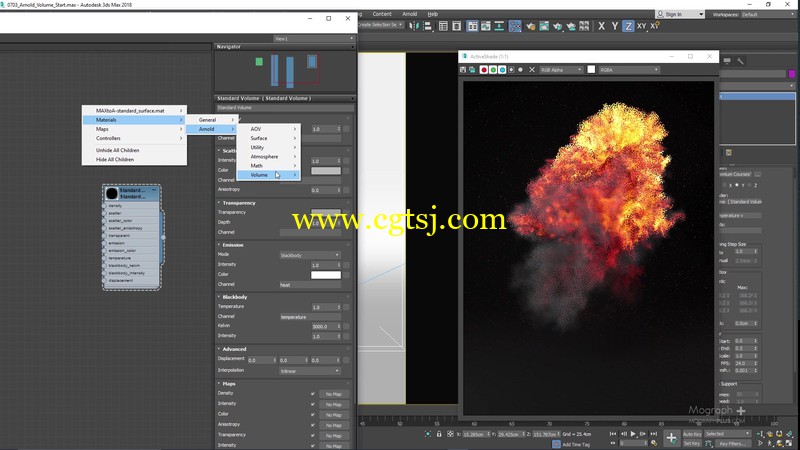Restrict transform to Y axis
Screen dimensions: 800x450
click(615, 26)
